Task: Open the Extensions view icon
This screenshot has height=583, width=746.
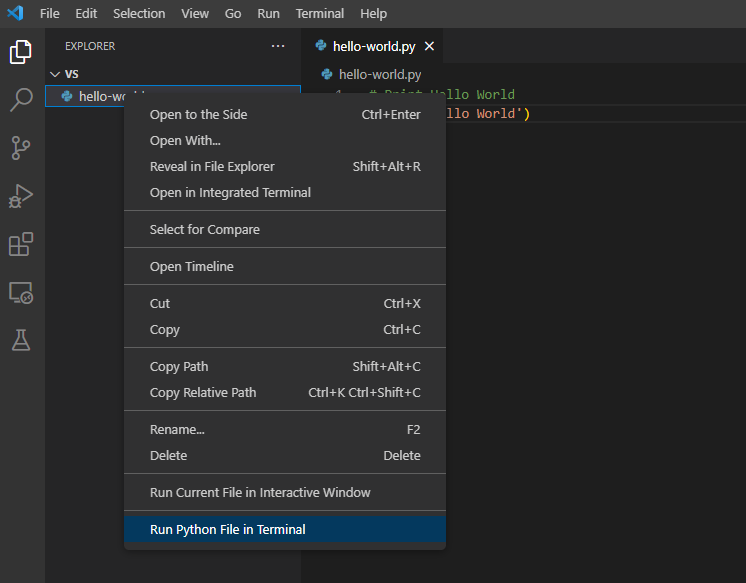Action: (21, 244)
